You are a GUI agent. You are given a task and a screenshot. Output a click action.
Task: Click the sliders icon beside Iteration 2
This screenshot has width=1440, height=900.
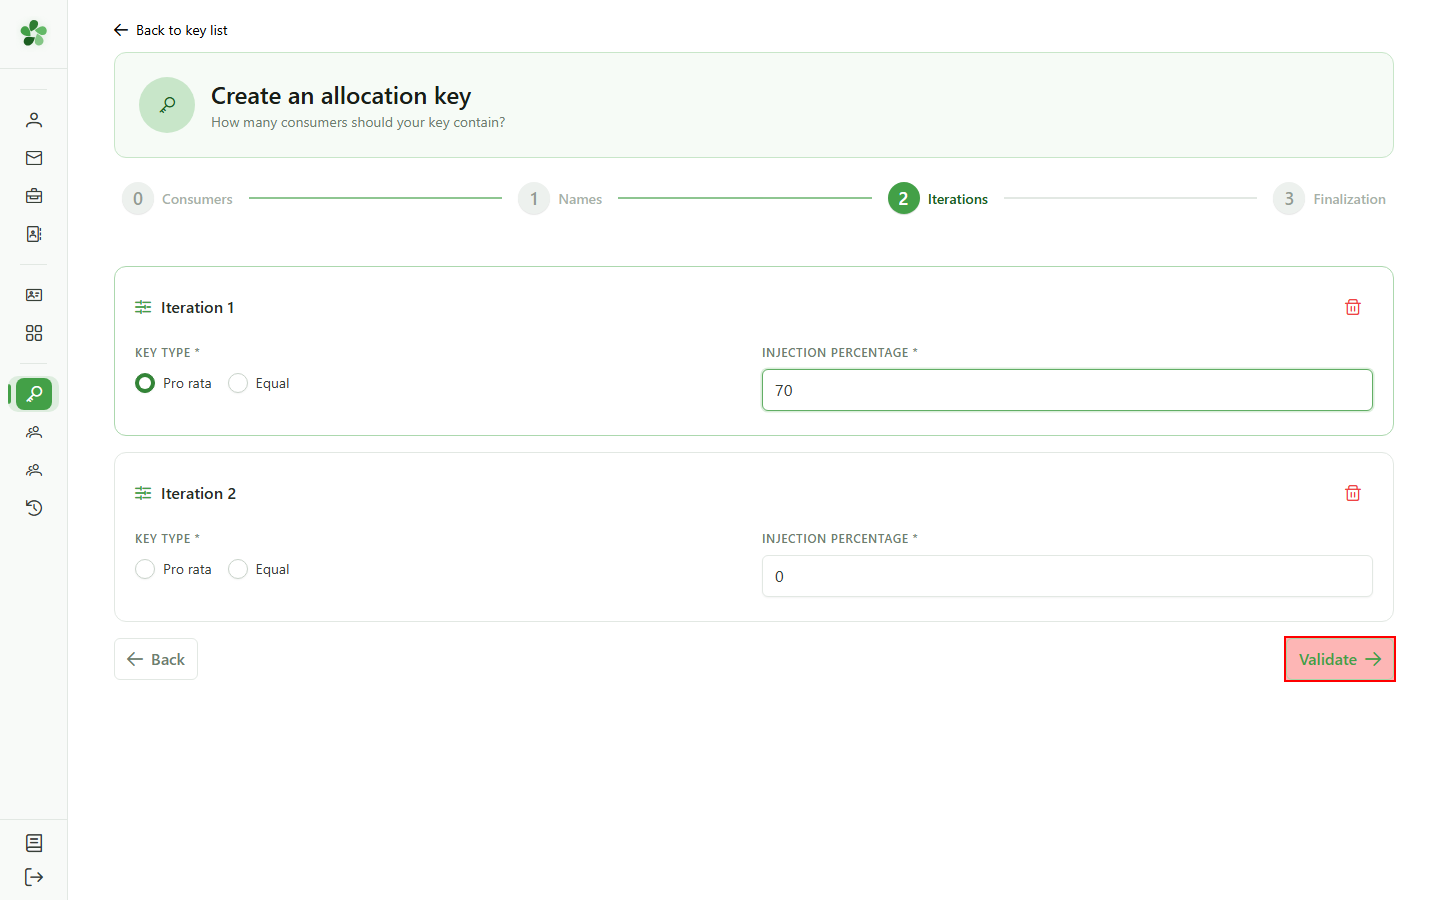[143, 493]
